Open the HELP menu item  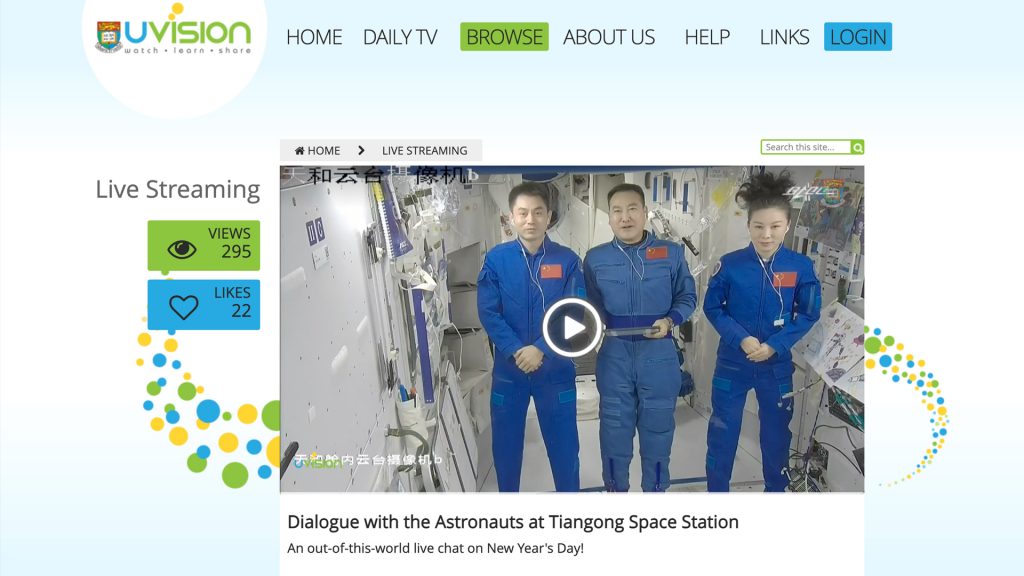point(707,37)
